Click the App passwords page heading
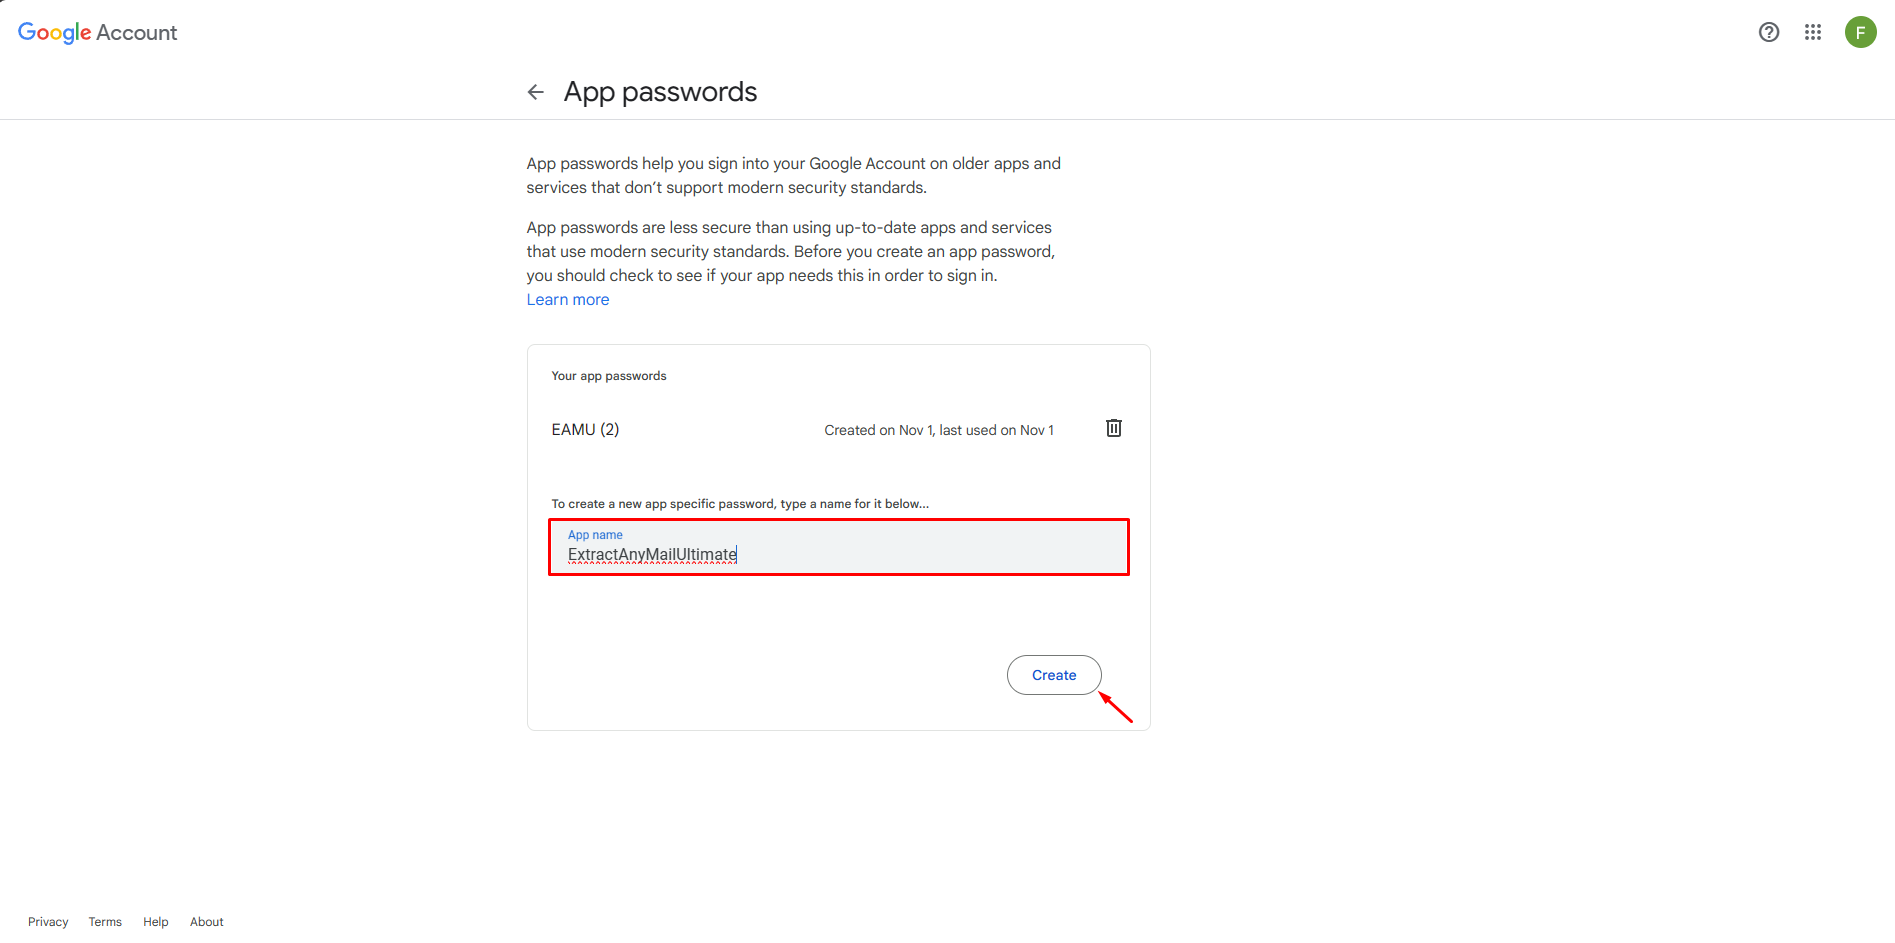1895x943 pixels. 660,92
